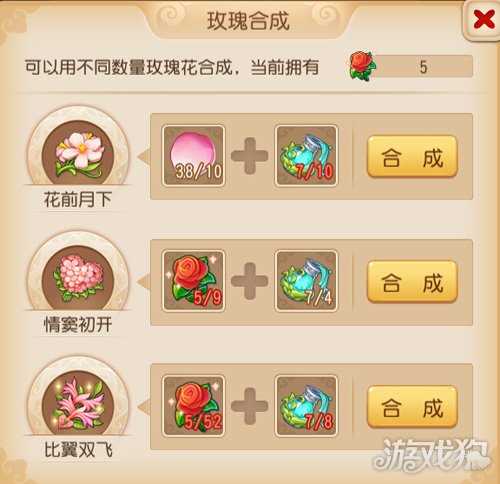500x484 pixels.
Task: Select the 花前月下 label text
Action: coord(78,199)
